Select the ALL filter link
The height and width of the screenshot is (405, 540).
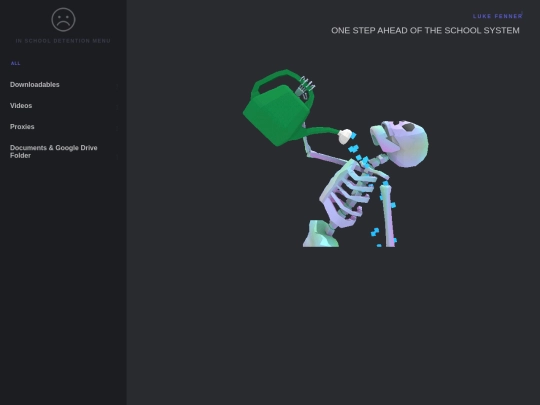[15, 63]
